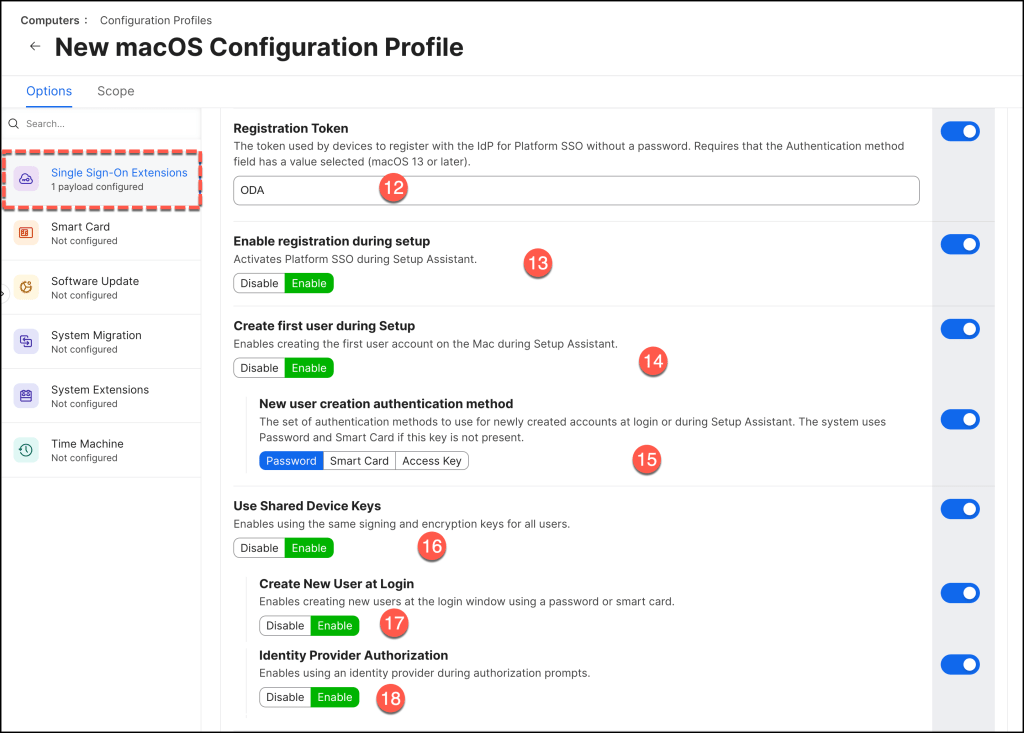Click the search magnifier icon
The height and width of the screenshot is (733, 1024).
[14, 124]
